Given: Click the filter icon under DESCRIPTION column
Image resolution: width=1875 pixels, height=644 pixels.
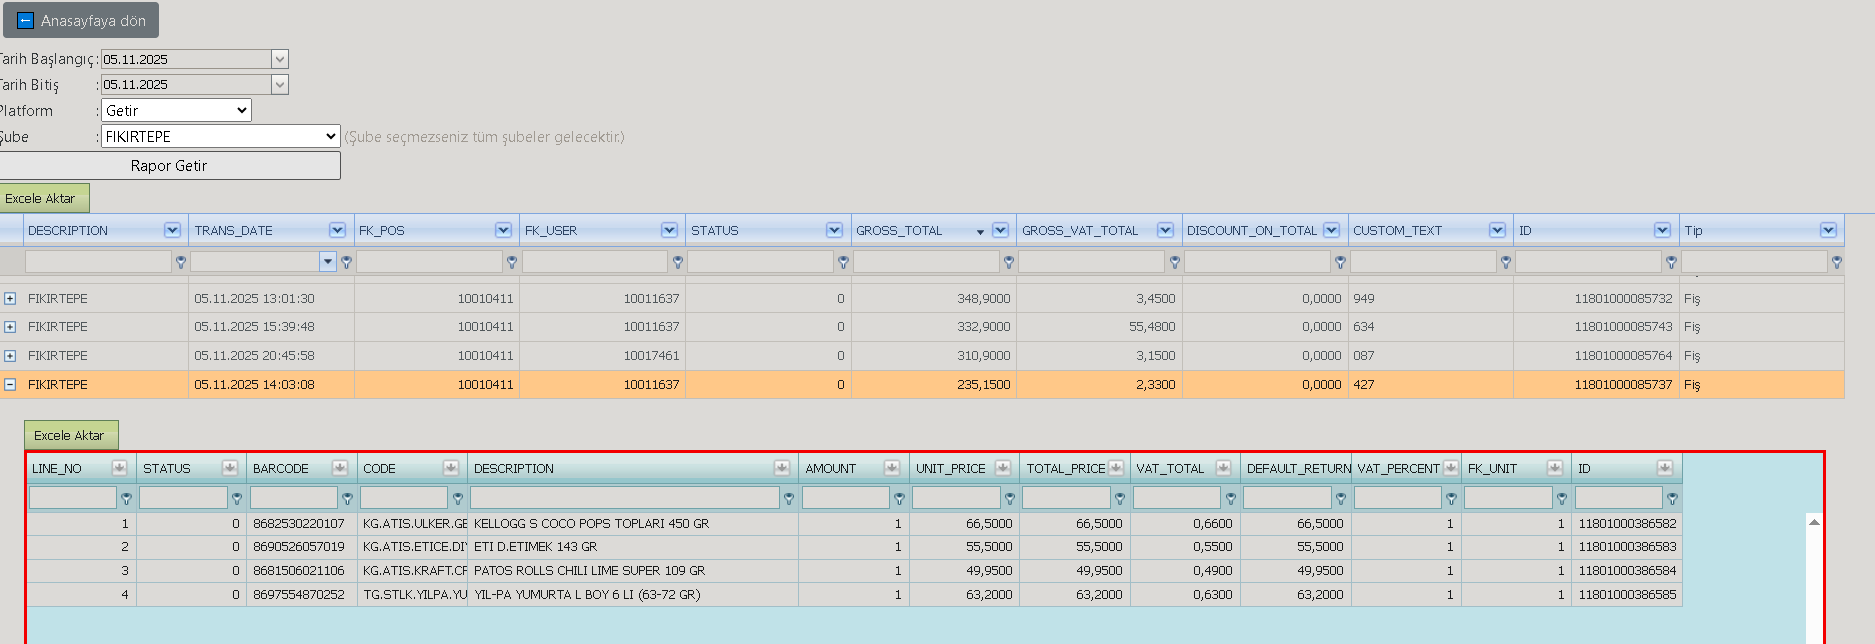Looking at the screenshot, I should 181,262.
